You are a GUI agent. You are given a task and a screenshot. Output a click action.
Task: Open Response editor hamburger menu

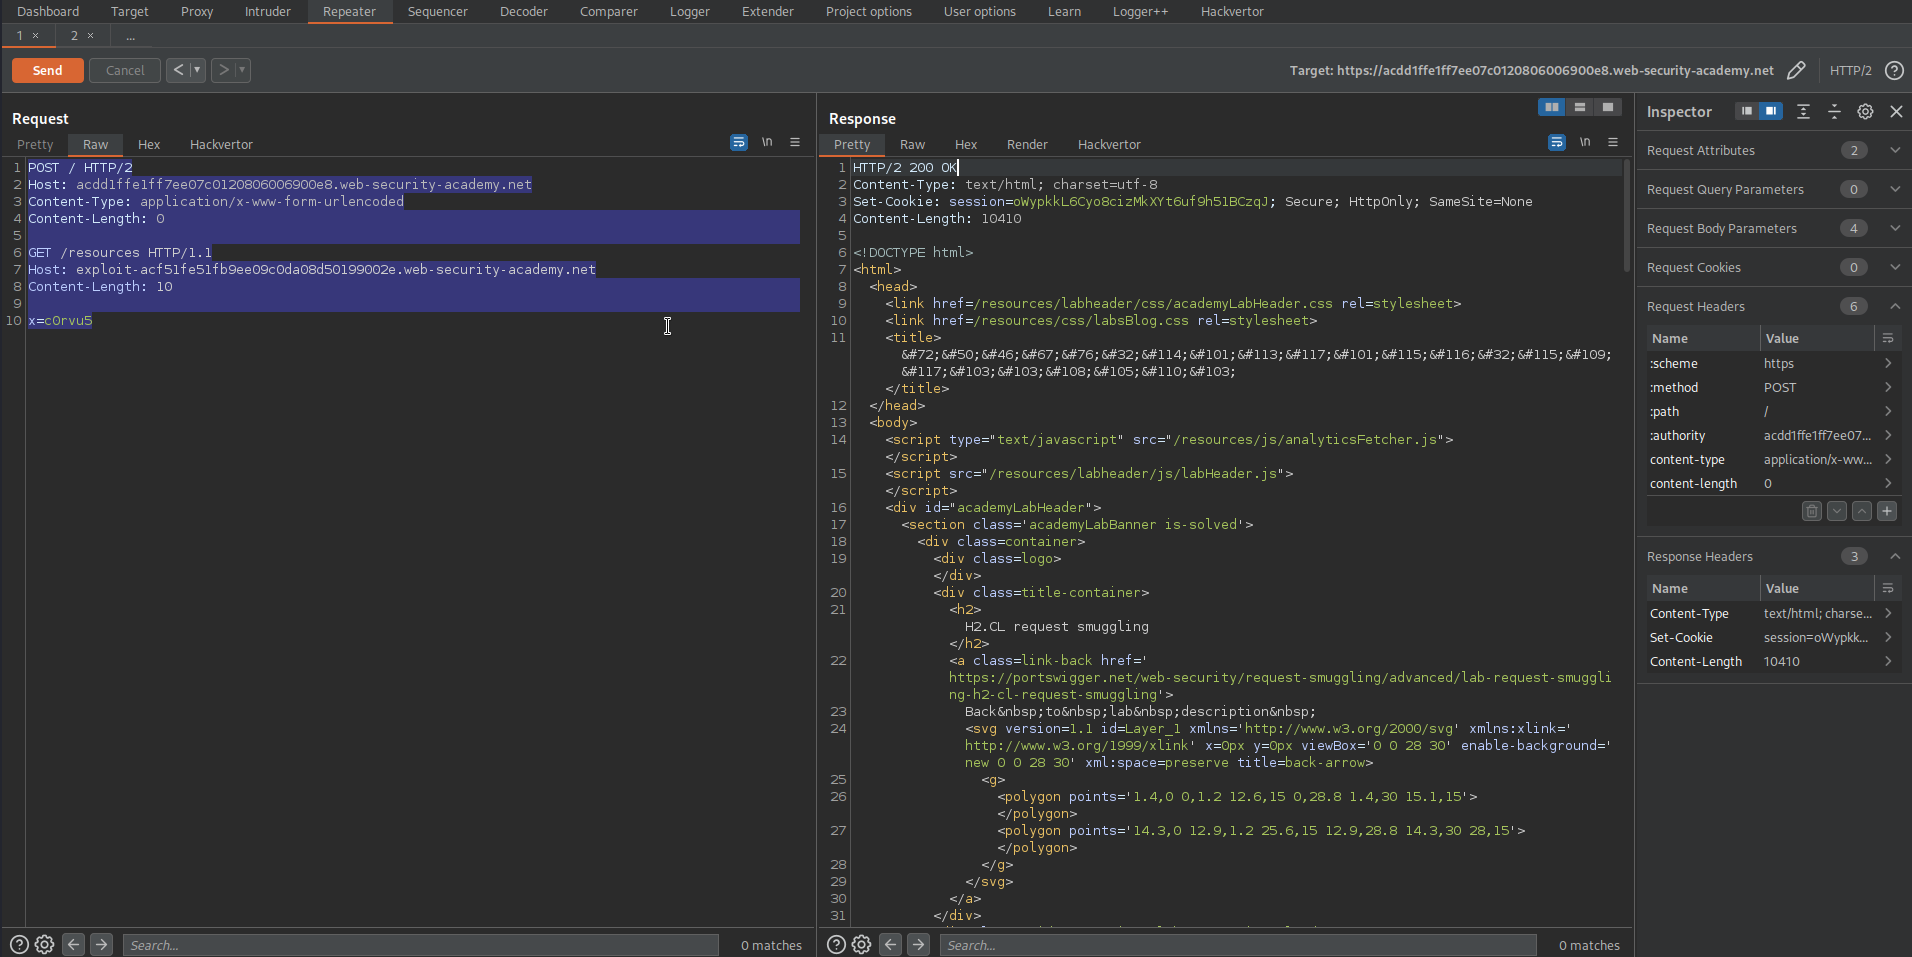coord(1613,143)
